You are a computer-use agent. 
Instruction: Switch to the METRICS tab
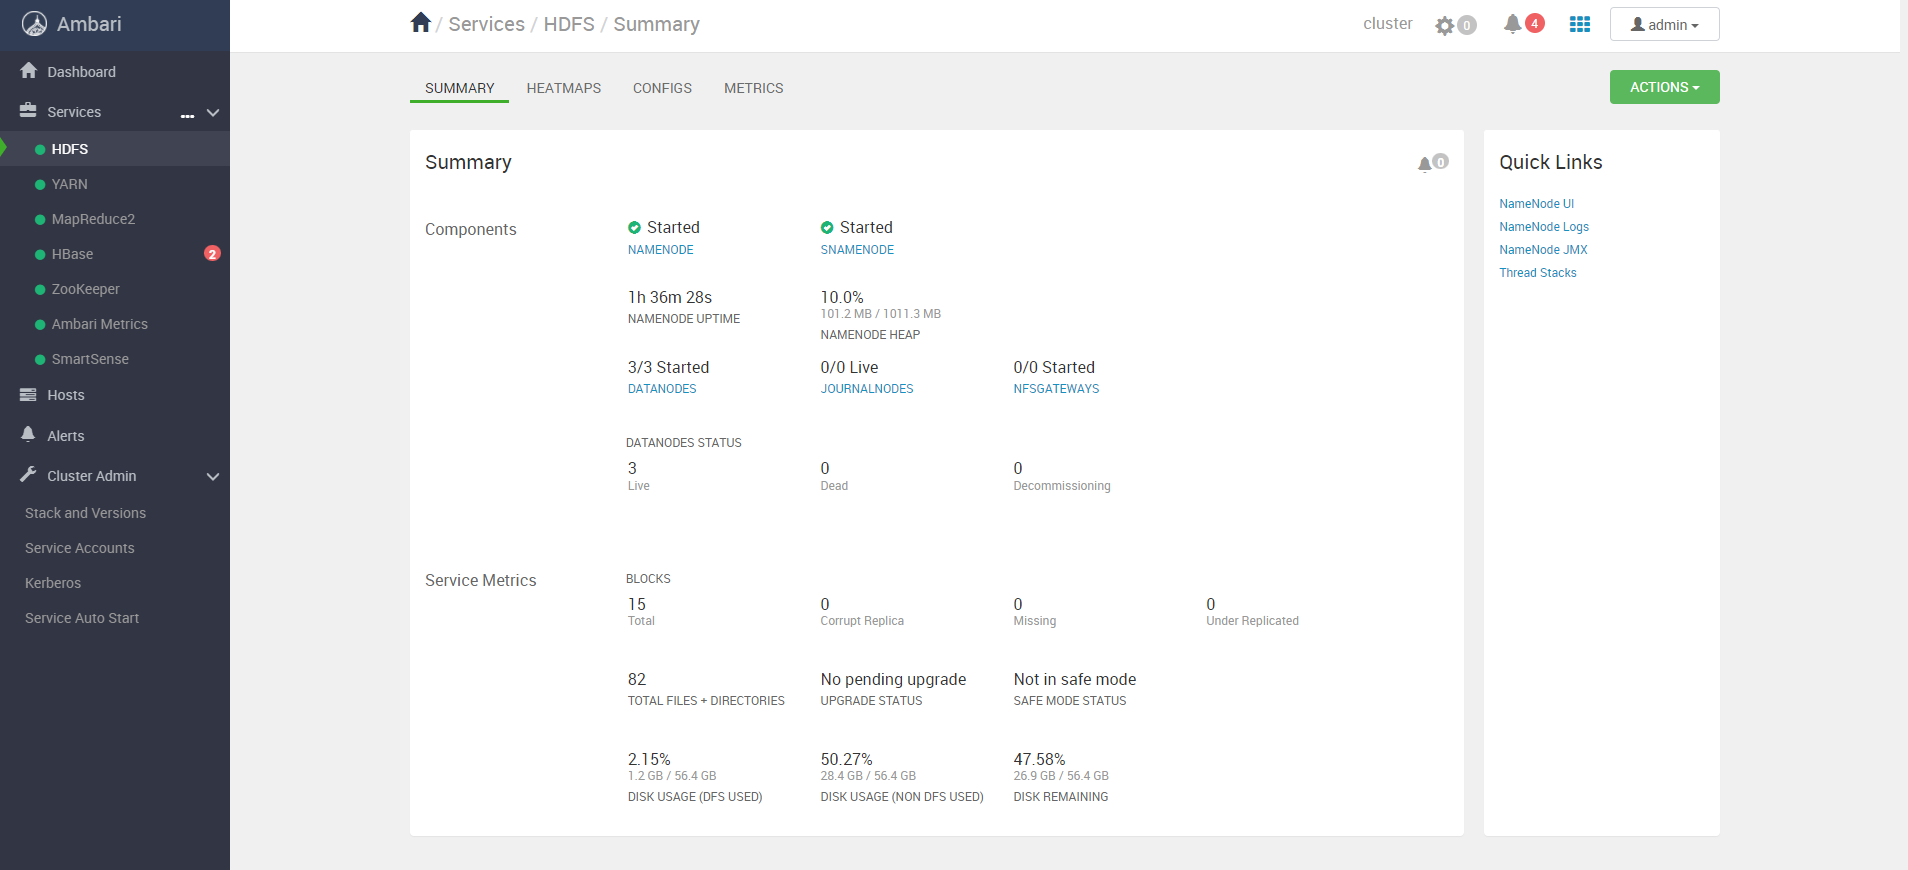click(754, 88)
